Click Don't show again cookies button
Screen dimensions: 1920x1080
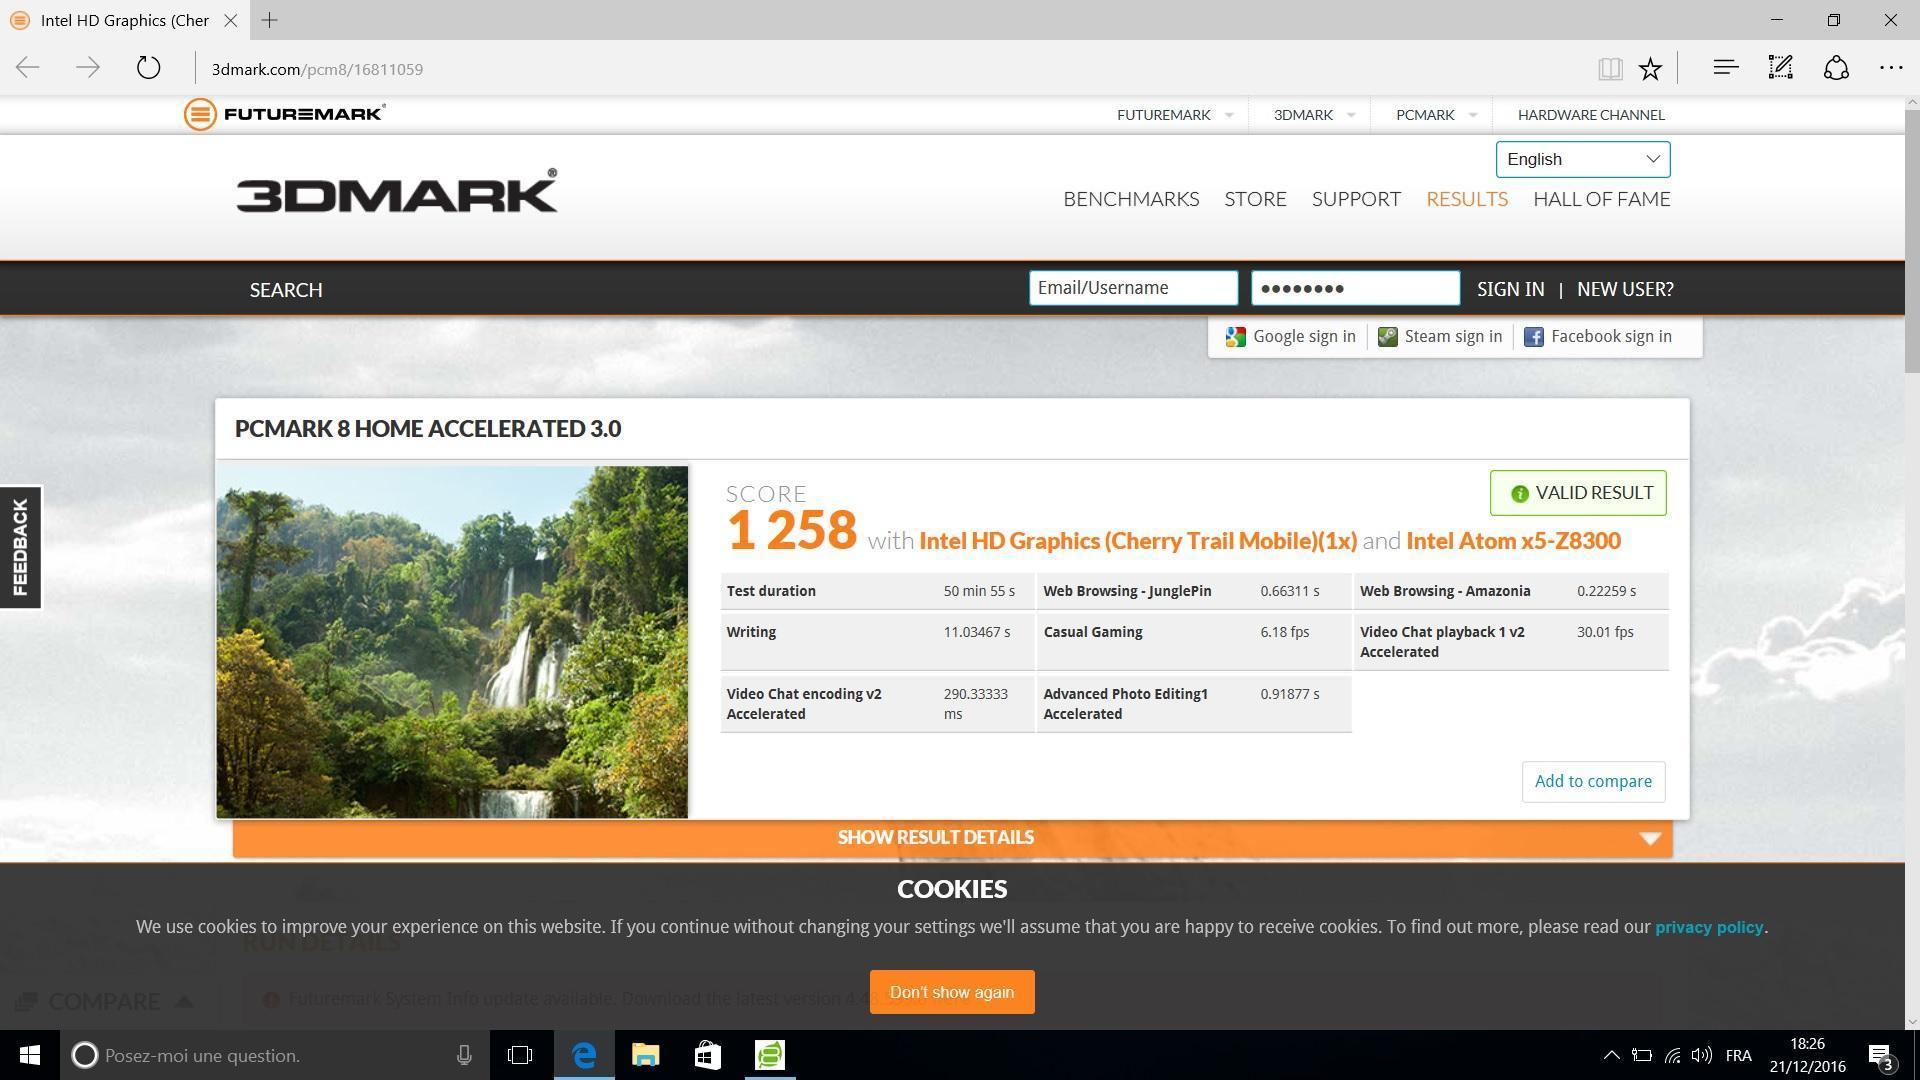[951, 992]
